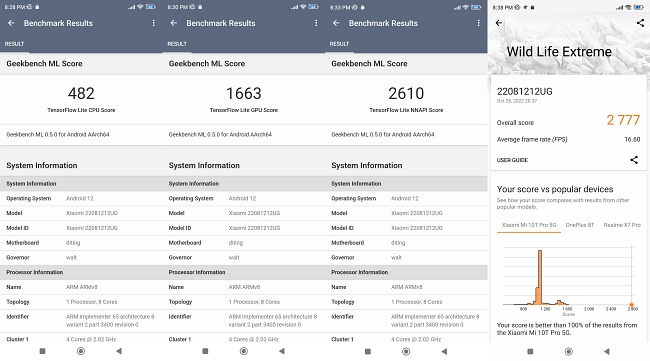Select RESULT tab on CPU score screen
650x361 pixels.
point(15,44)
